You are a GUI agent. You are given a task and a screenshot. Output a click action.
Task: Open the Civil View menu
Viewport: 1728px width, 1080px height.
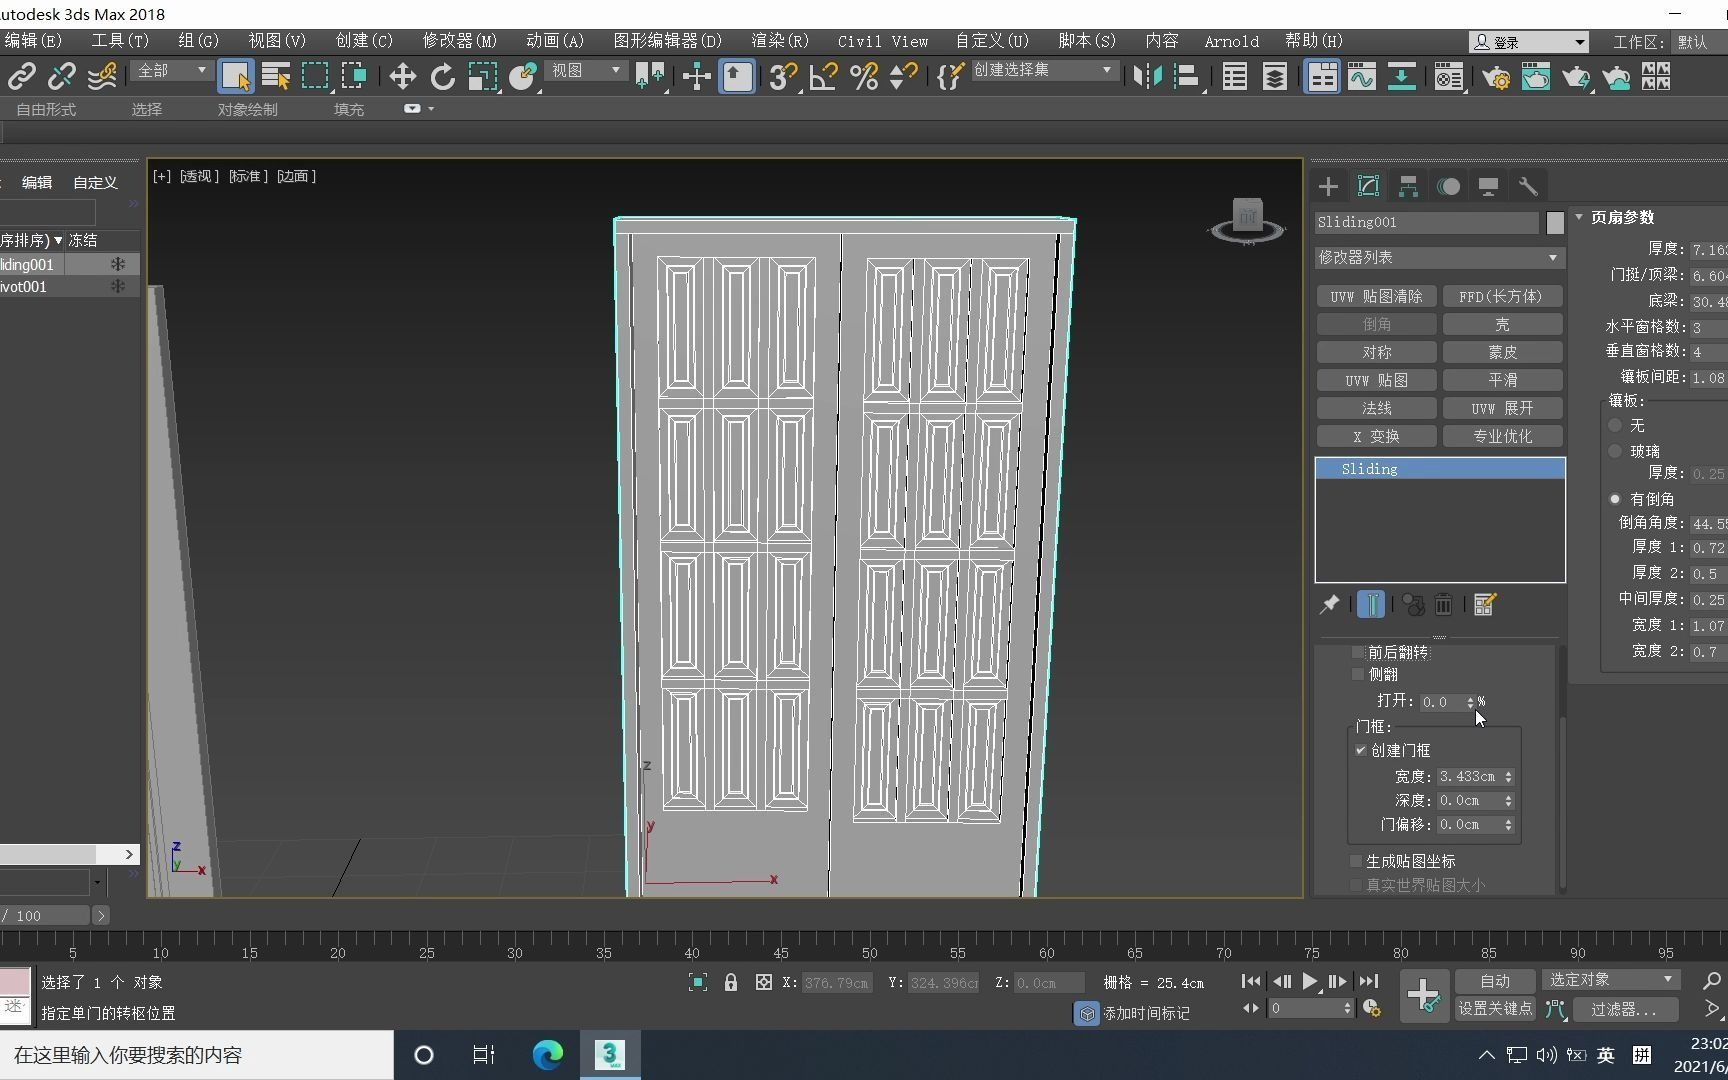coord(881,41)
